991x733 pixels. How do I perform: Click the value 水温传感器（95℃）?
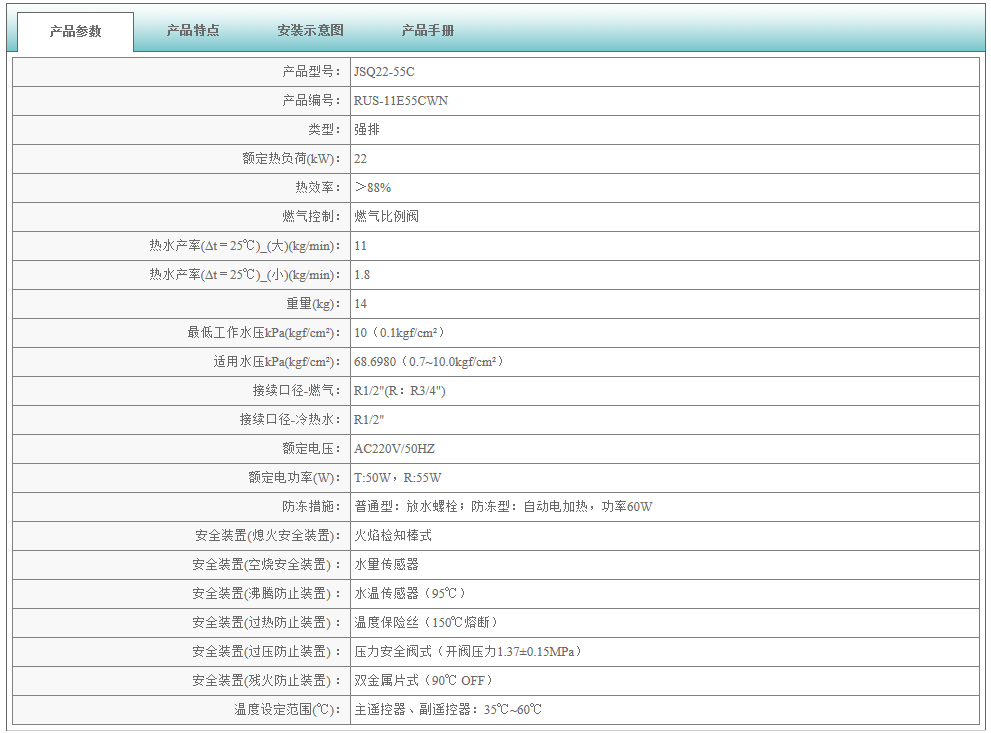410,593
